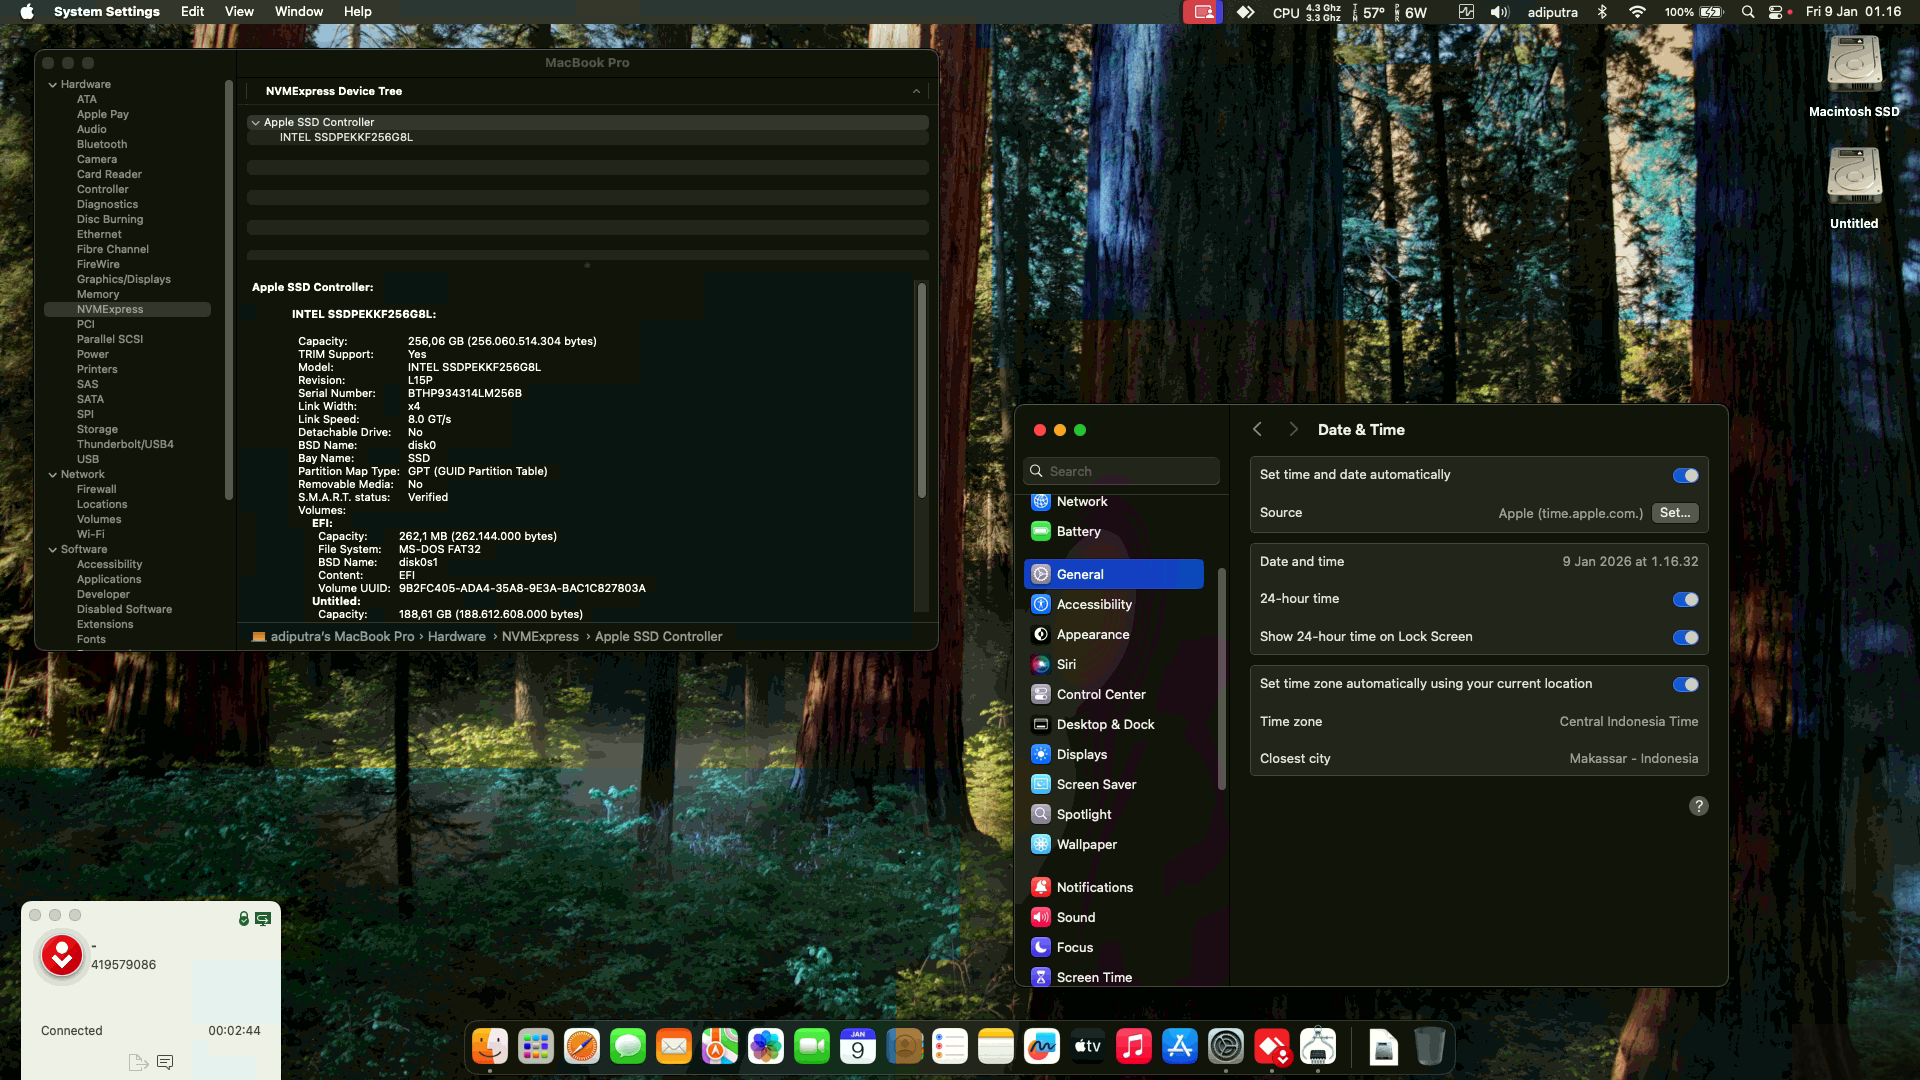Image resolution: width=1920 pixels, height=1080 pixels.
Task: Click the Set... source button
Action: (x=1674, y=513)
